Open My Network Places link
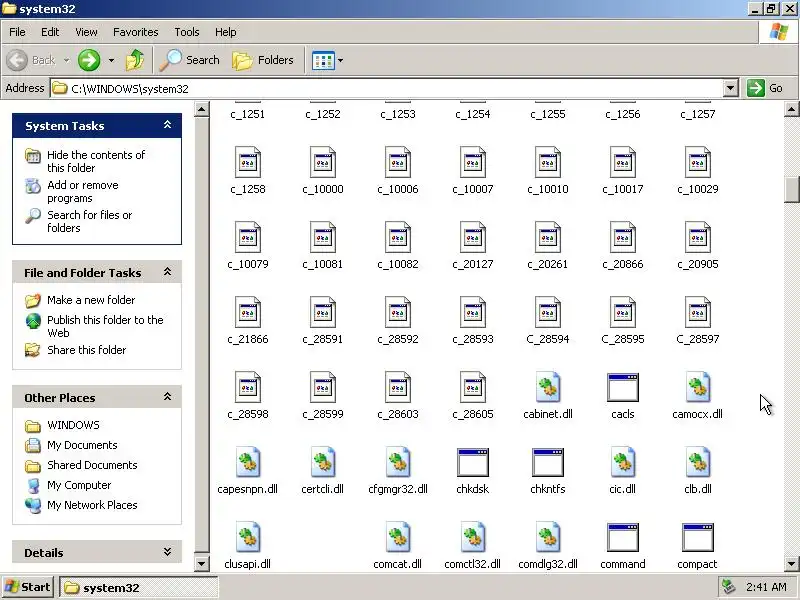800x600 pixels. point(92,505)
